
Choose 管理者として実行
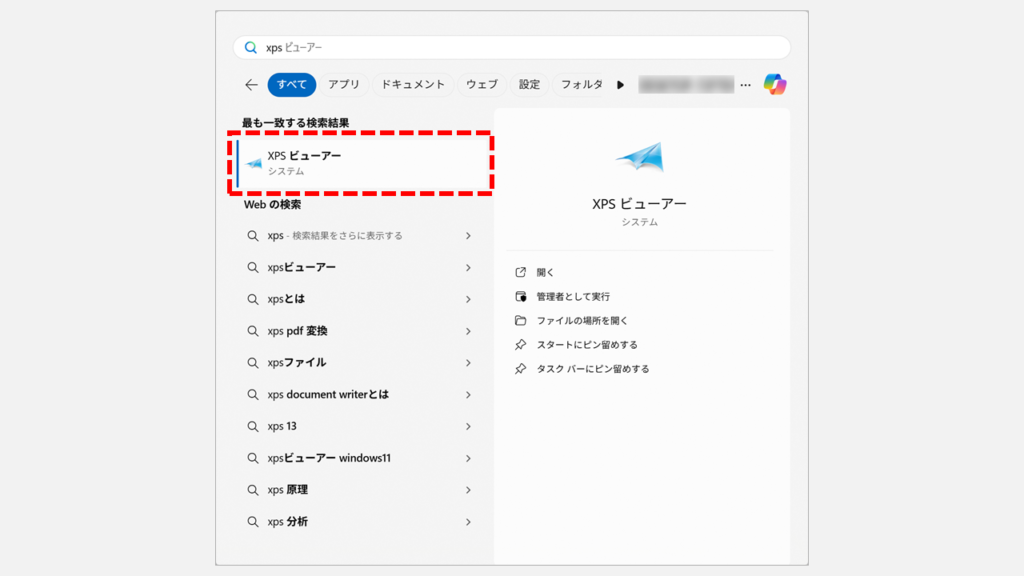[x=573, y=296]
